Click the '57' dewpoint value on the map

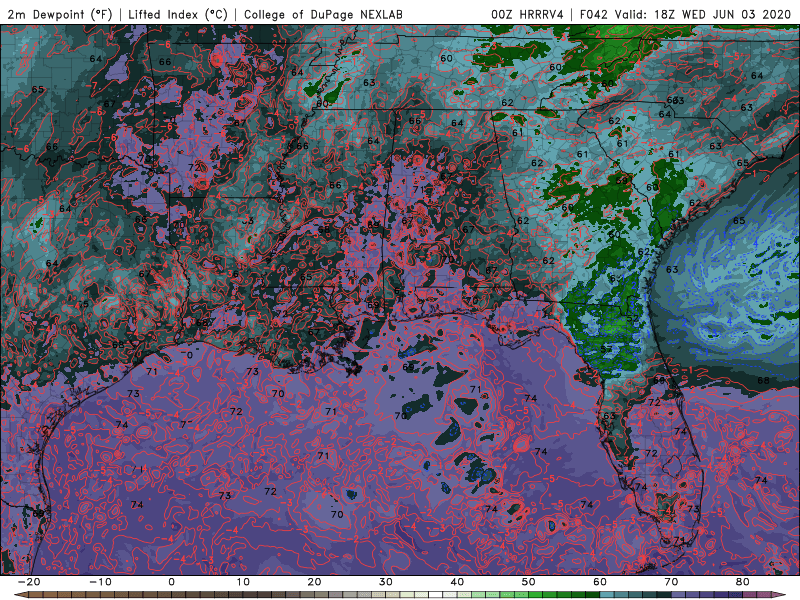(606, 349)
